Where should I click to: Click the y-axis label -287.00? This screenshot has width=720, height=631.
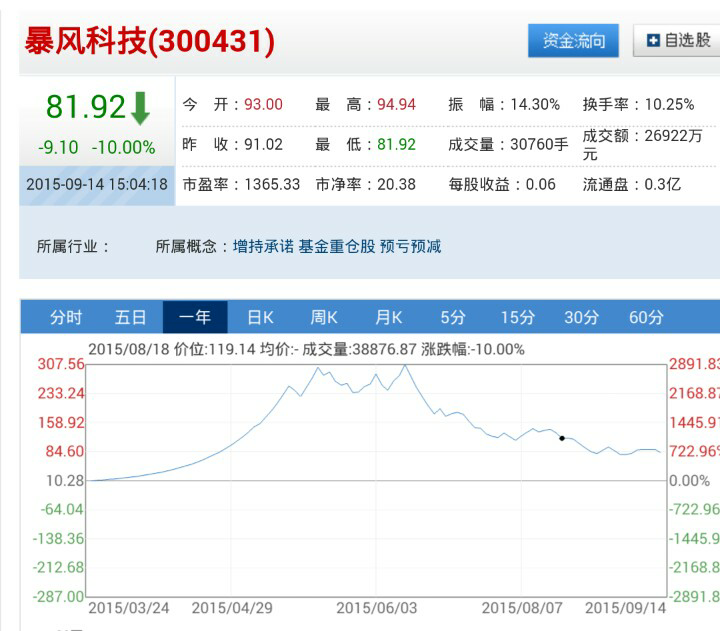tap(58, 597)
